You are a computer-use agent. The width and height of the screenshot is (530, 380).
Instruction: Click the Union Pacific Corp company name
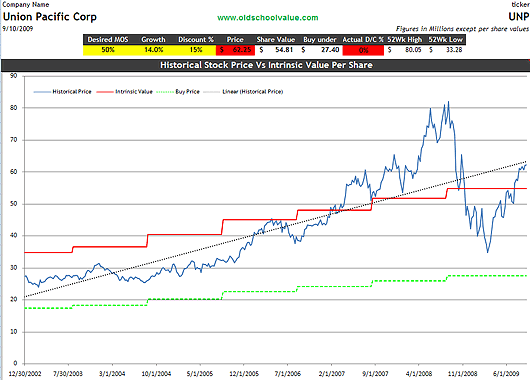(50, 17)
